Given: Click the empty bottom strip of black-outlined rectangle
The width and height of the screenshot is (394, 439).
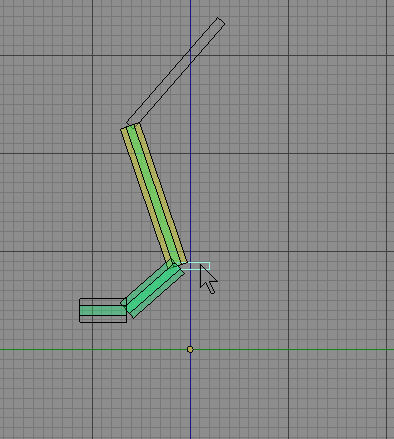Looking at the screenshot, I should (103, 319).
